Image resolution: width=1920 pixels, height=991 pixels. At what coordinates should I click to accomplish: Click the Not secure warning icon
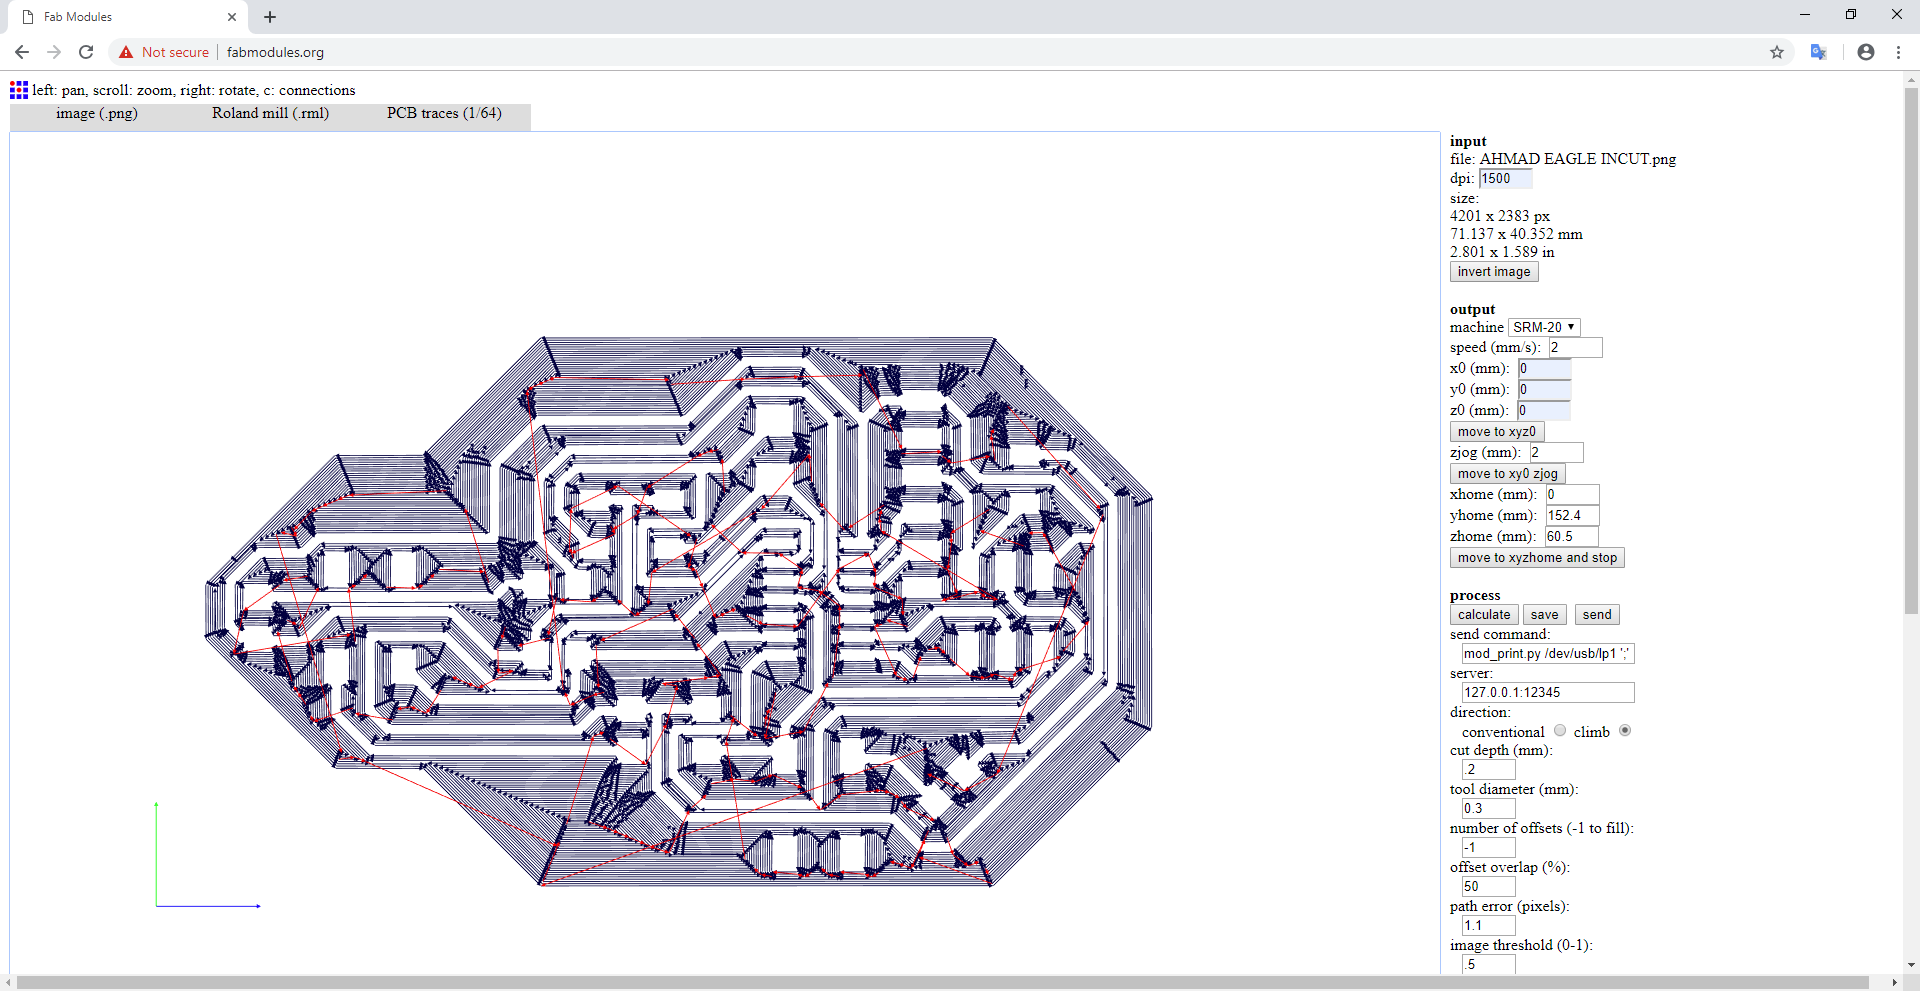click(x=126, y=52)
